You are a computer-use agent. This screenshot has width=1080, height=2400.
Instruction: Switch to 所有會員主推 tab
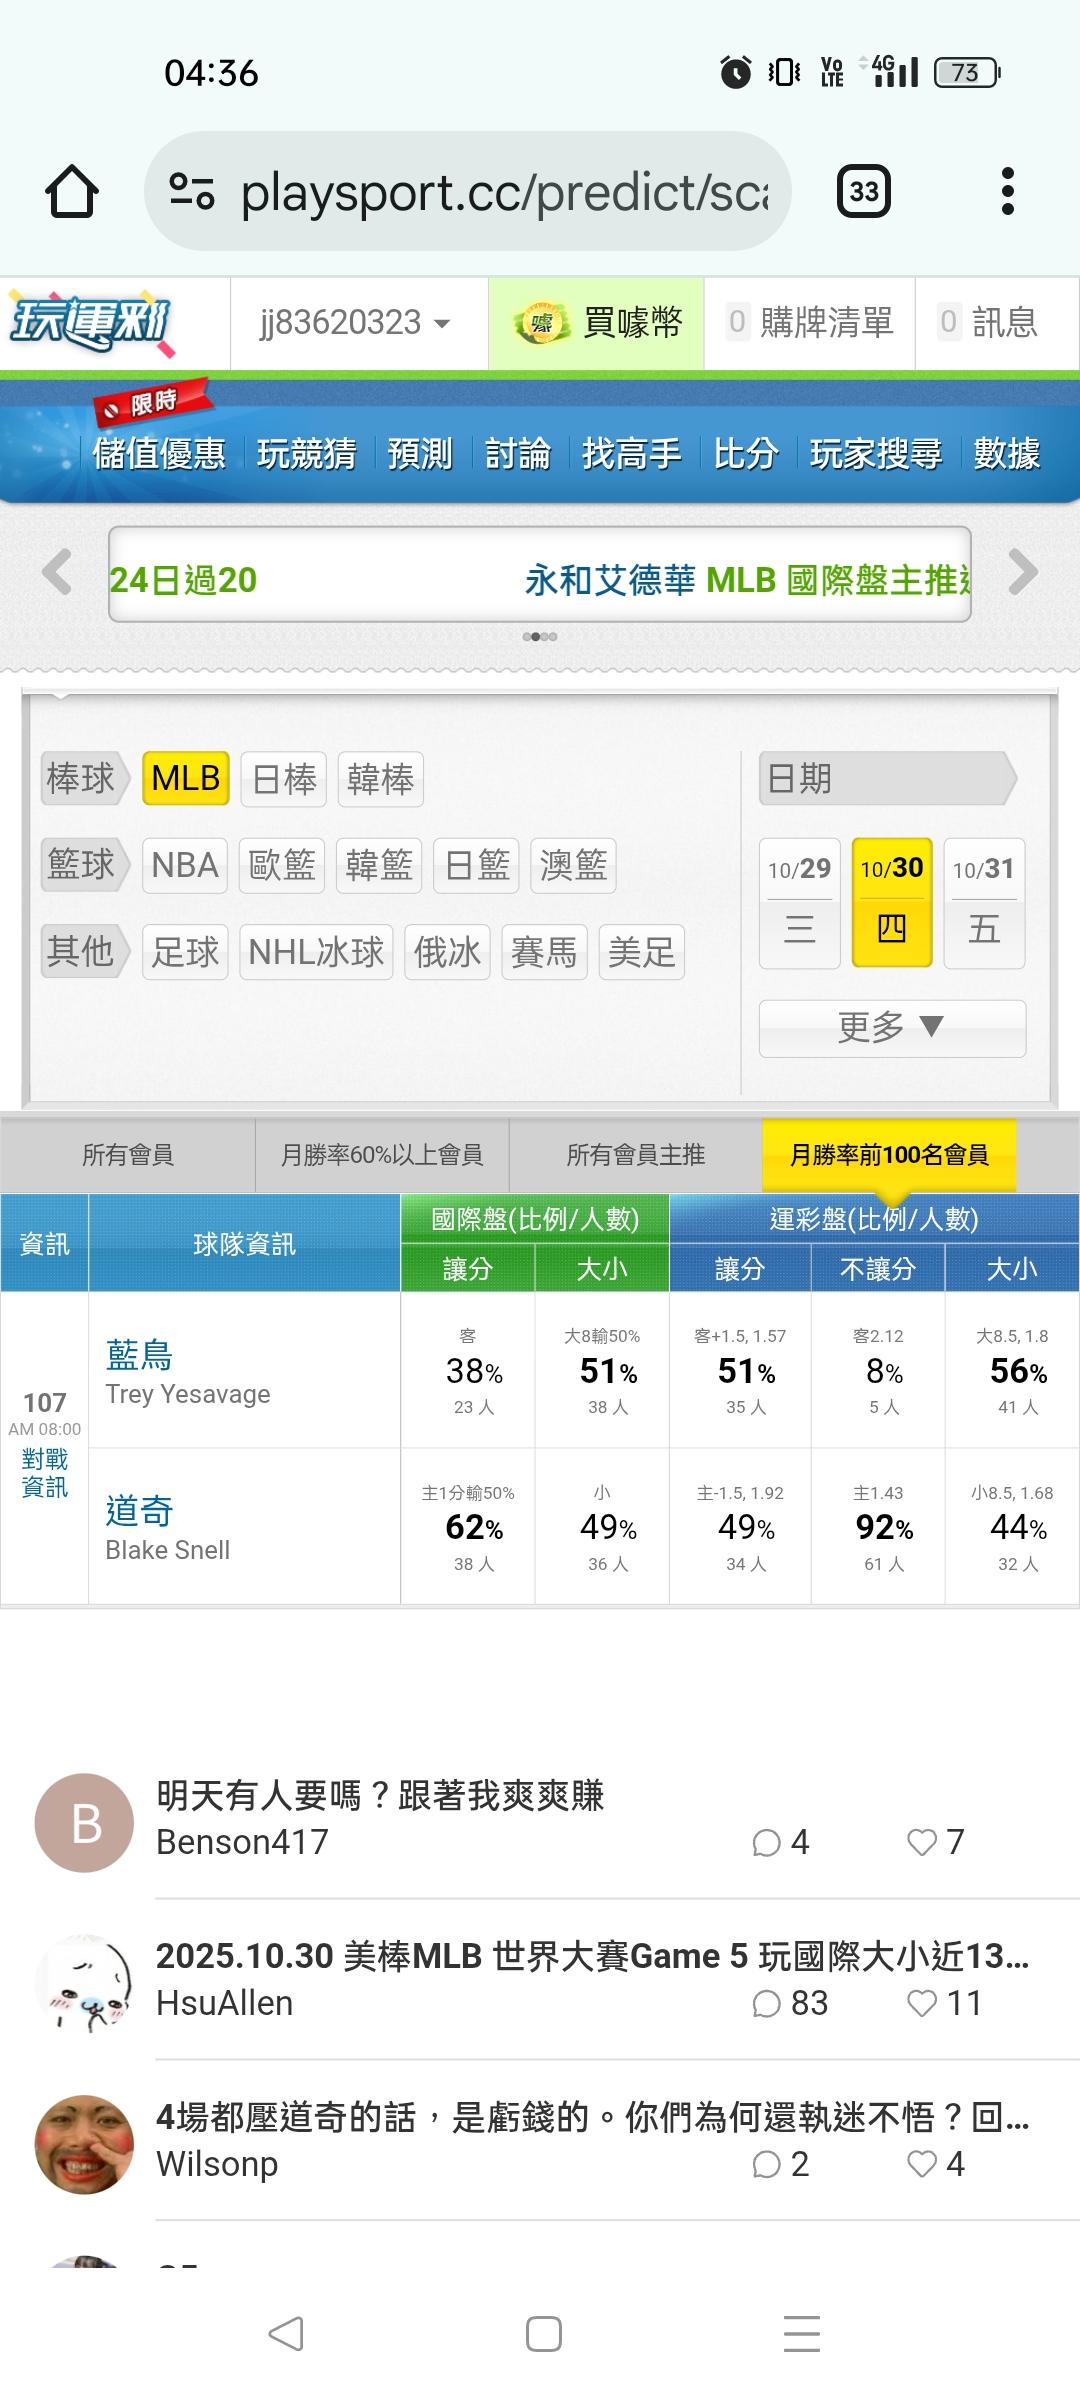click(636, 1155)
